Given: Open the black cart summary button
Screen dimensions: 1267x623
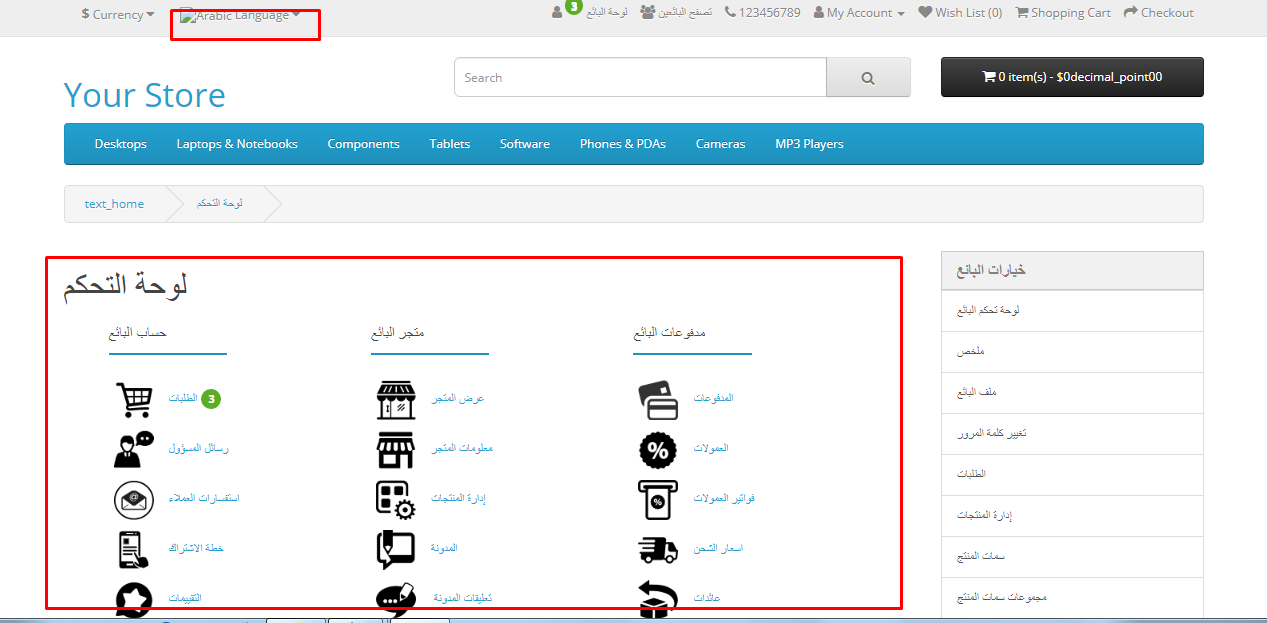Looking at the screenshot, I should [1072, 77].
